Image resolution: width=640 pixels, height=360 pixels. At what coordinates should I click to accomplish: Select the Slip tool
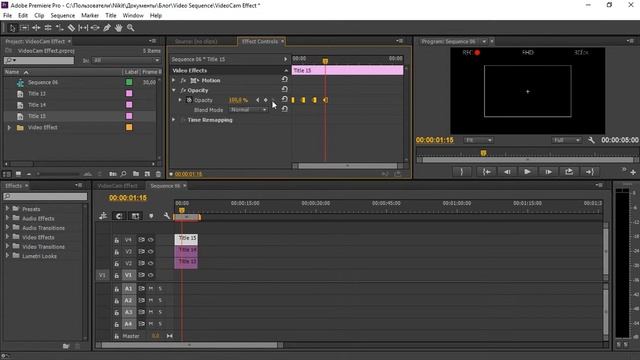83,28
